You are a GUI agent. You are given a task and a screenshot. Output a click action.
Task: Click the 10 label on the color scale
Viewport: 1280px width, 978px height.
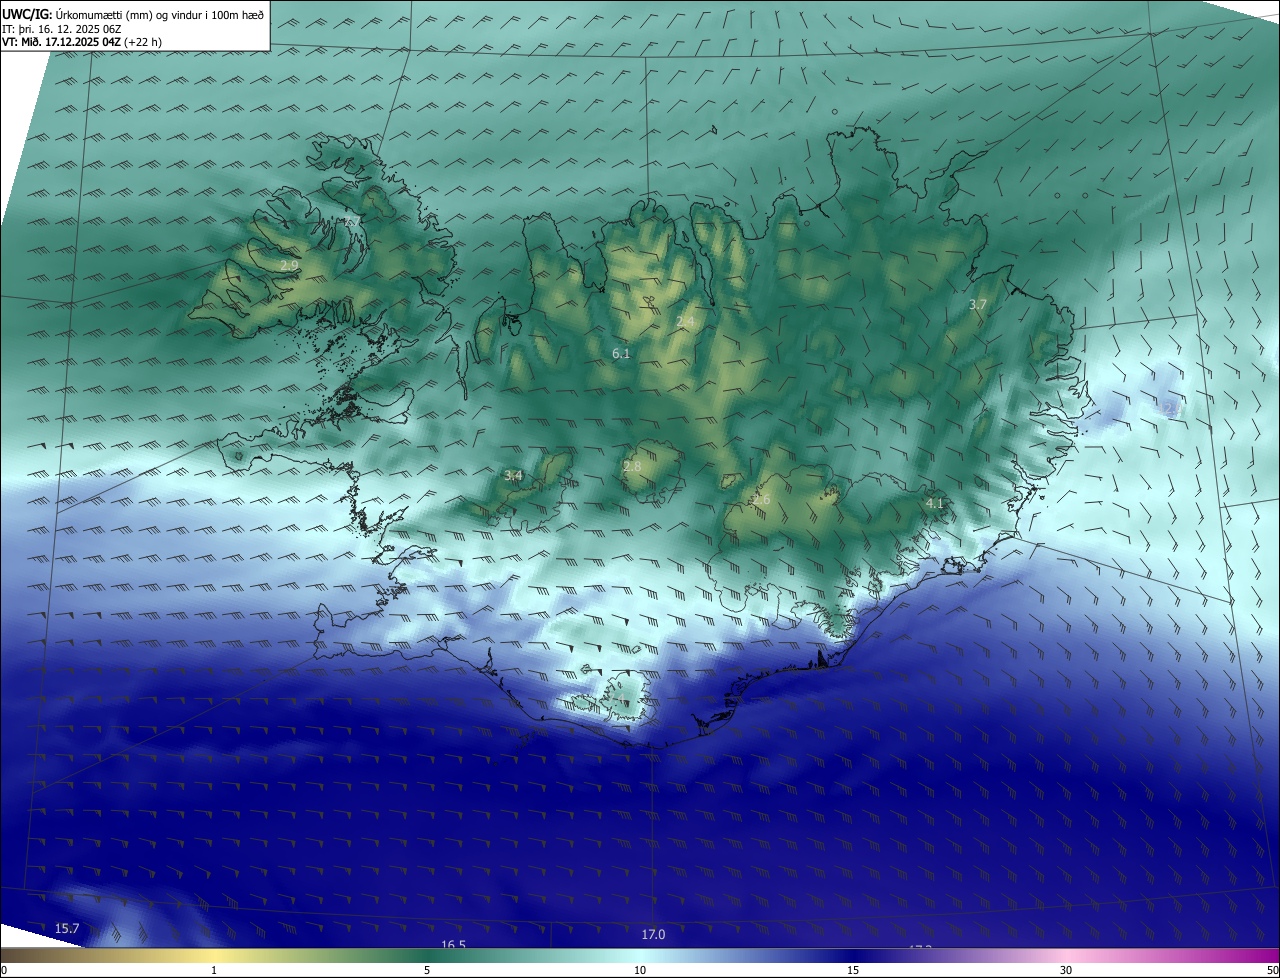point(640,970)
